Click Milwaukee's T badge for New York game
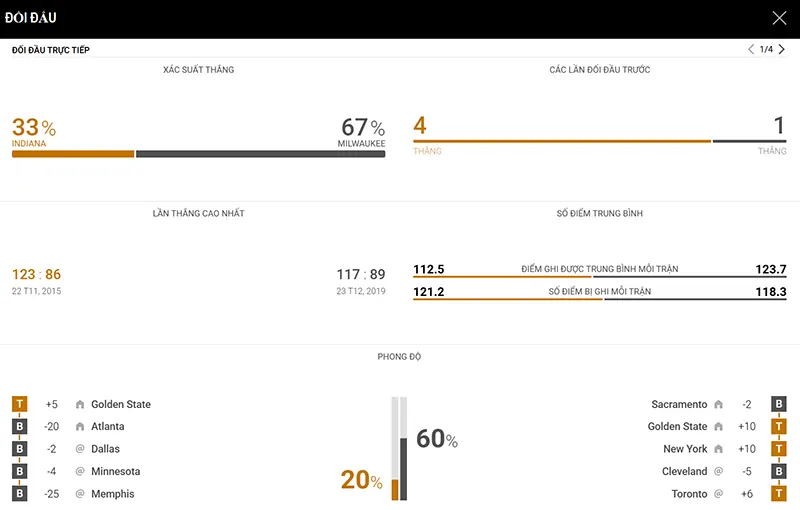The width and height of the screenshot is (800, 510). coord(779,449)
